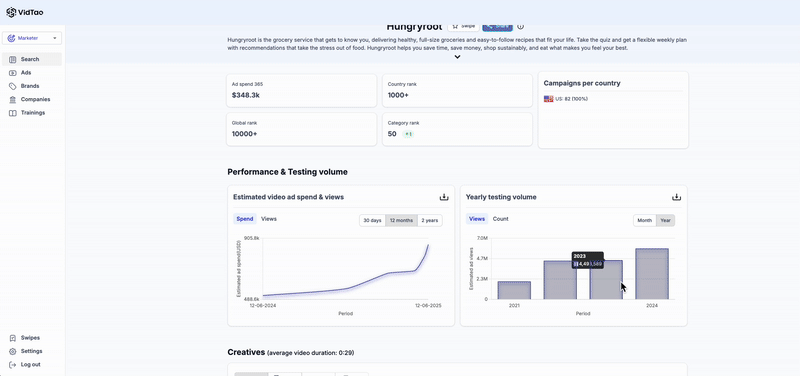This screenshot has width=800, height=376.
Task: Click the Swipe button near title
Action: click(463, 26)
